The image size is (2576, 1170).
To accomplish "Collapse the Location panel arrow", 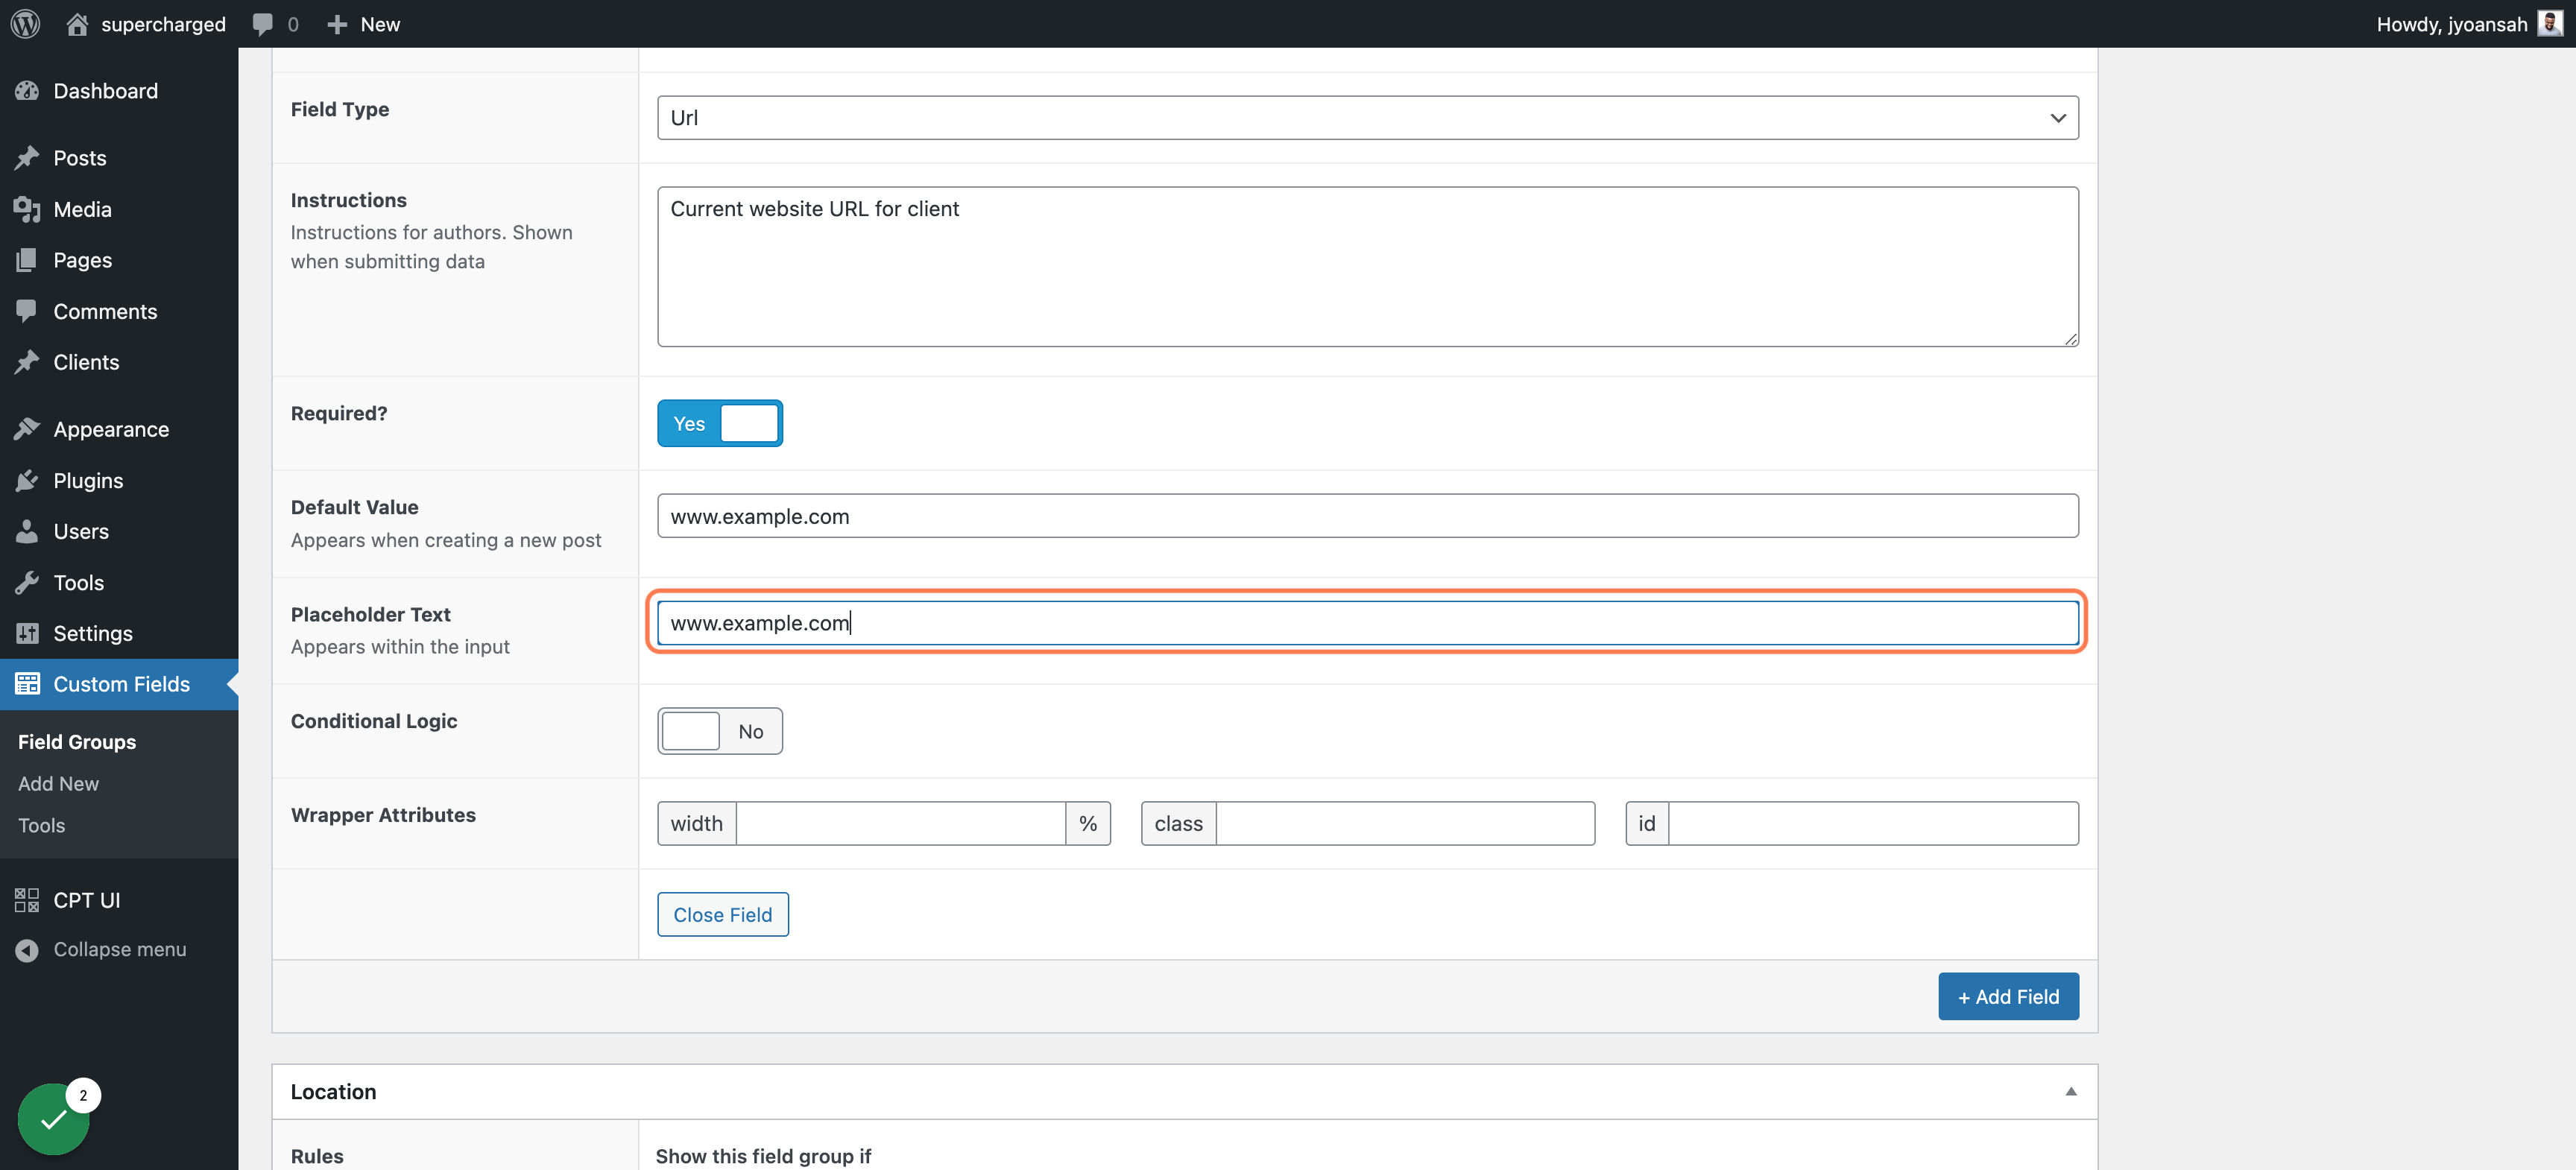I will point(2070,1092).
